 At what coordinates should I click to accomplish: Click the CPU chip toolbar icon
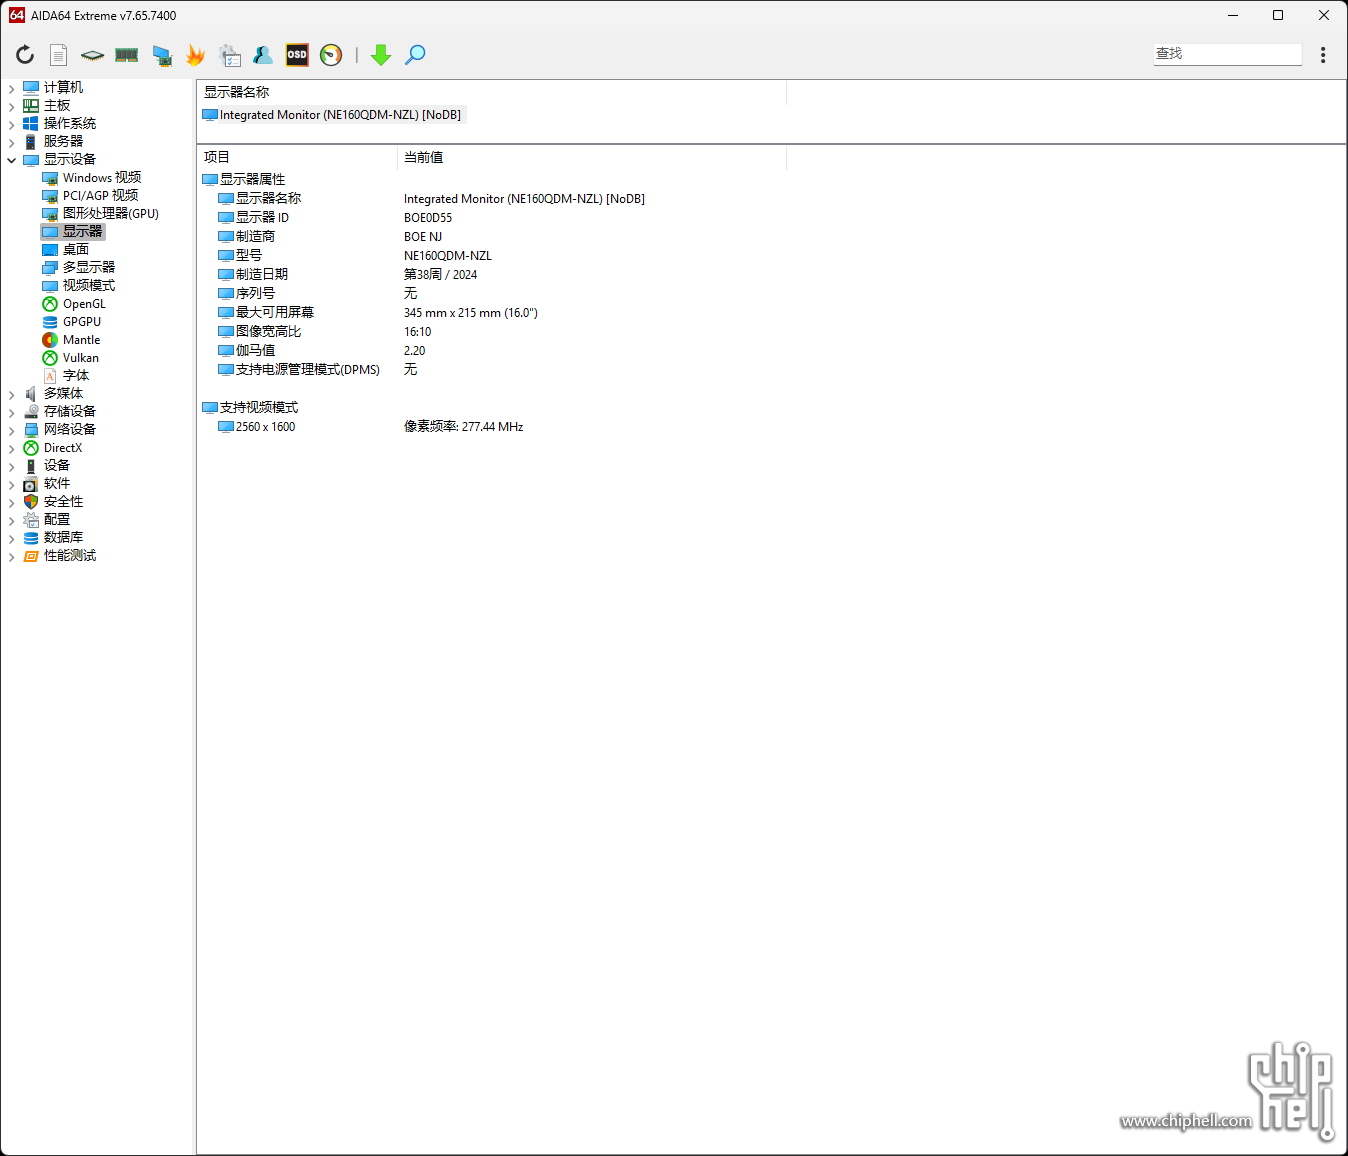pyautogui.click(x=93, y=55)
